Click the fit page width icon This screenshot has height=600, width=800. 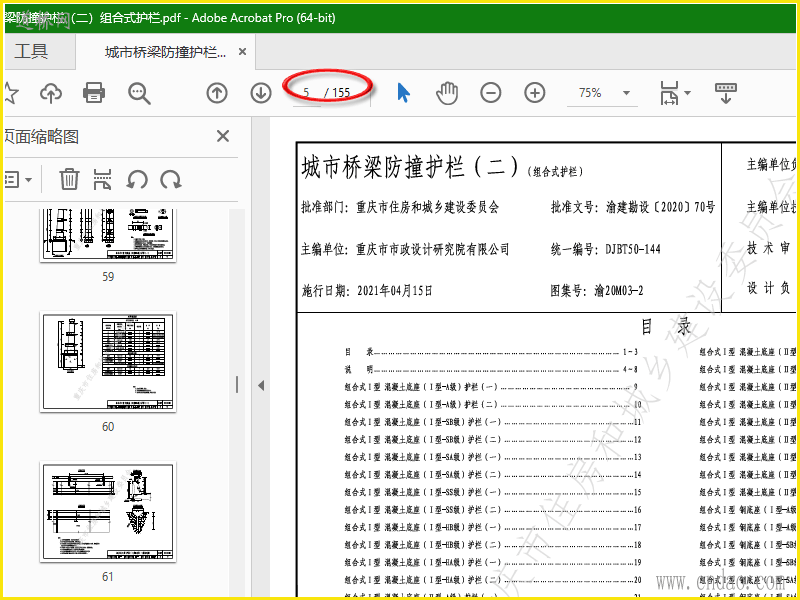click(669, 93)
